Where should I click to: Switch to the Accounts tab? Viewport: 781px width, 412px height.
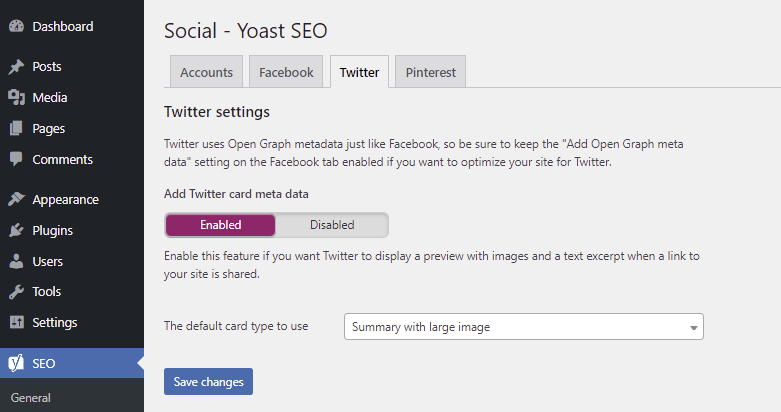pyautogui.click(x=207, y=72)
